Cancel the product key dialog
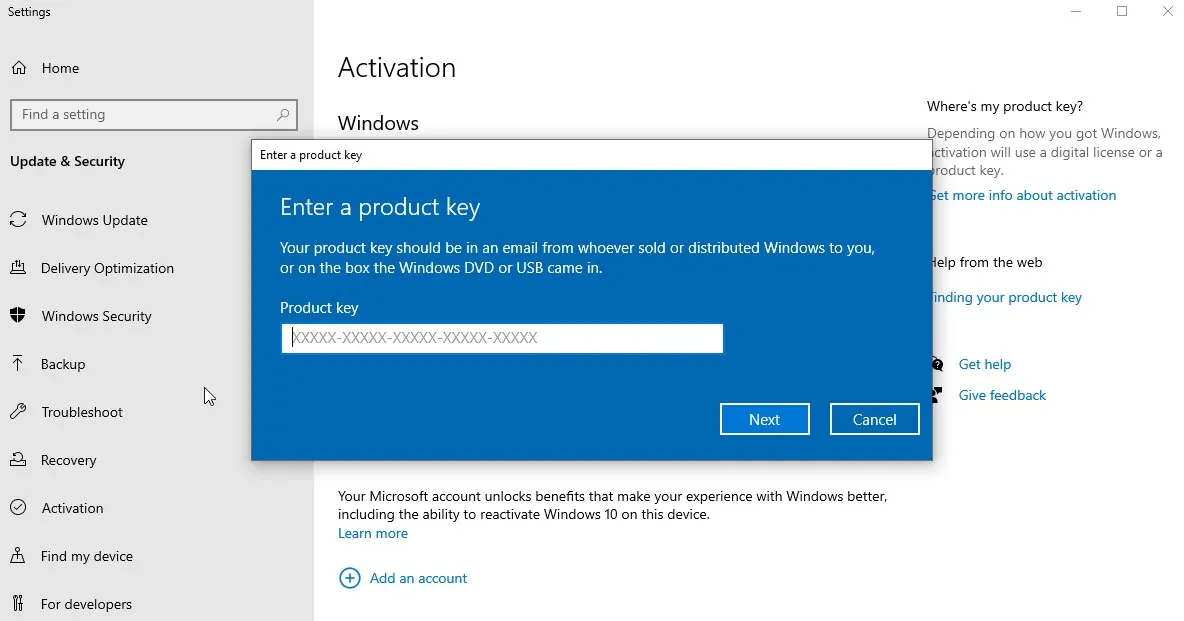 tap(874, 419)
